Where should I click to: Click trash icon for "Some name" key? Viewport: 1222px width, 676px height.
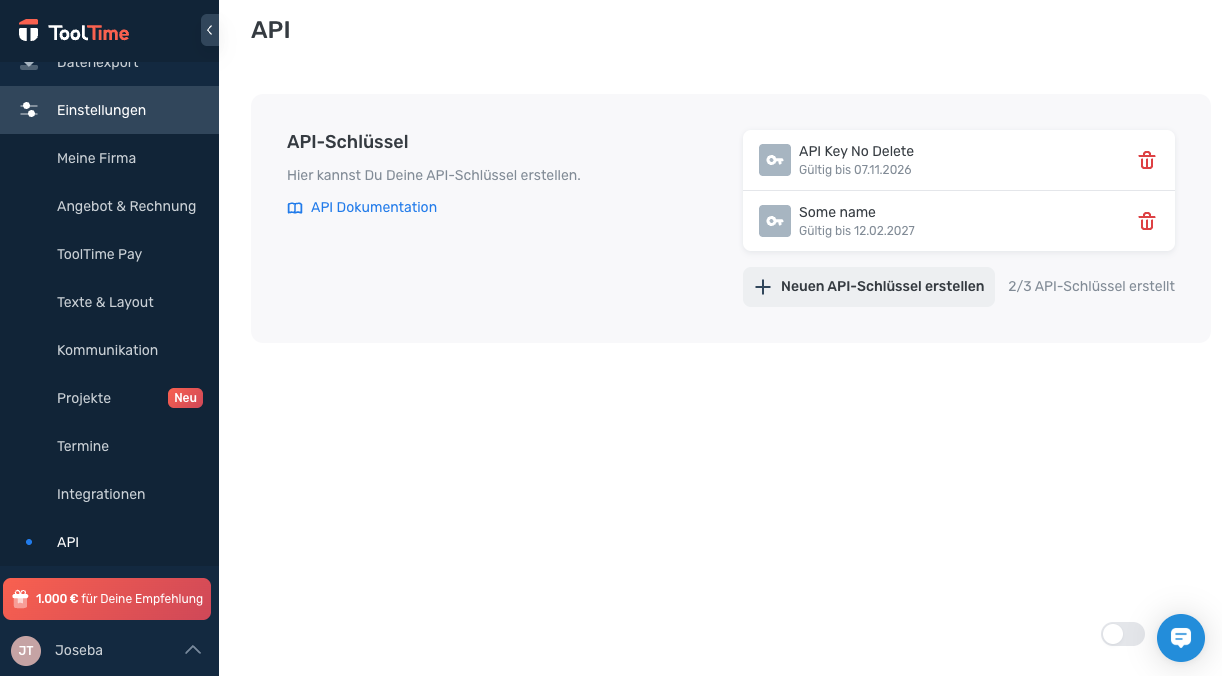tap(1147, 221)
